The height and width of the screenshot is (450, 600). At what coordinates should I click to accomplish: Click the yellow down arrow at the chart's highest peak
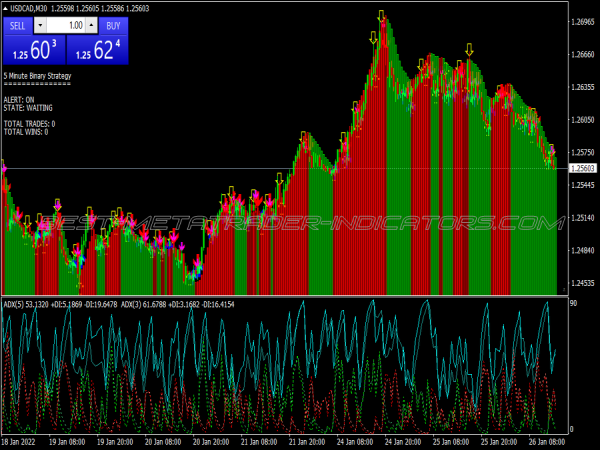coord(381,16)
